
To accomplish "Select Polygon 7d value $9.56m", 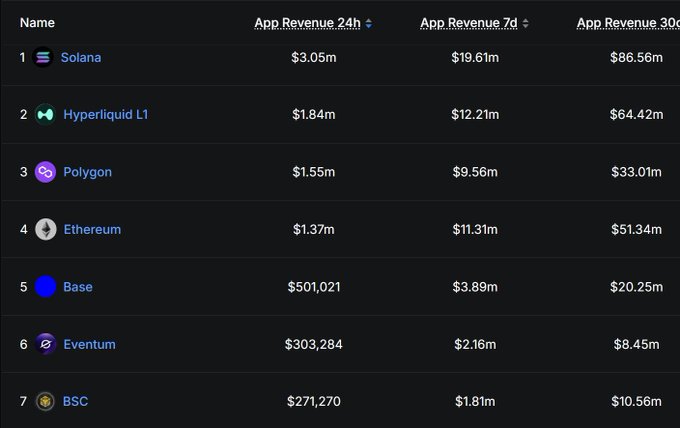I will pos(475,172).
